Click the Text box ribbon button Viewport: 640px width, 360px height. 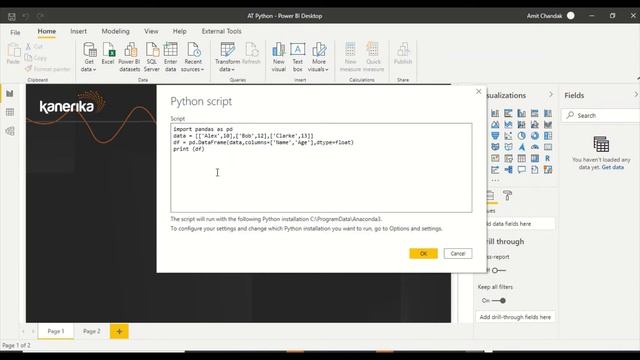click(298, 58)
